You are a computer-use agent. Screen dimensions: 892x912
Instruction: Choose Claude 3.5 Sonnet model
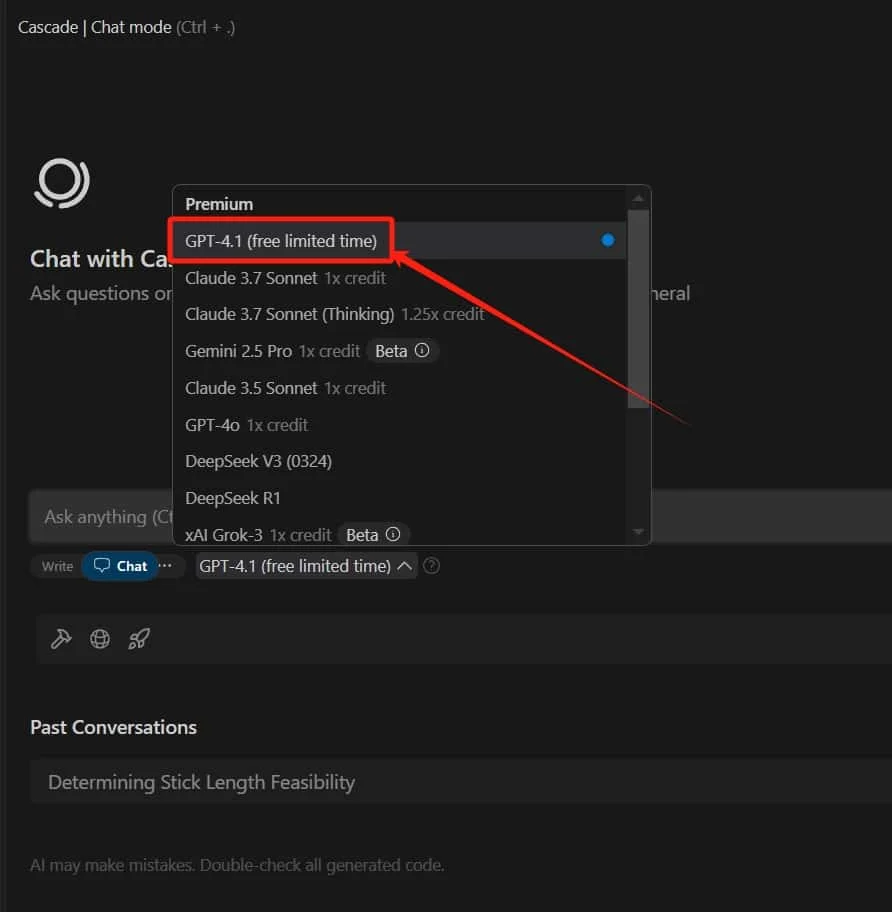click(400, 388)
